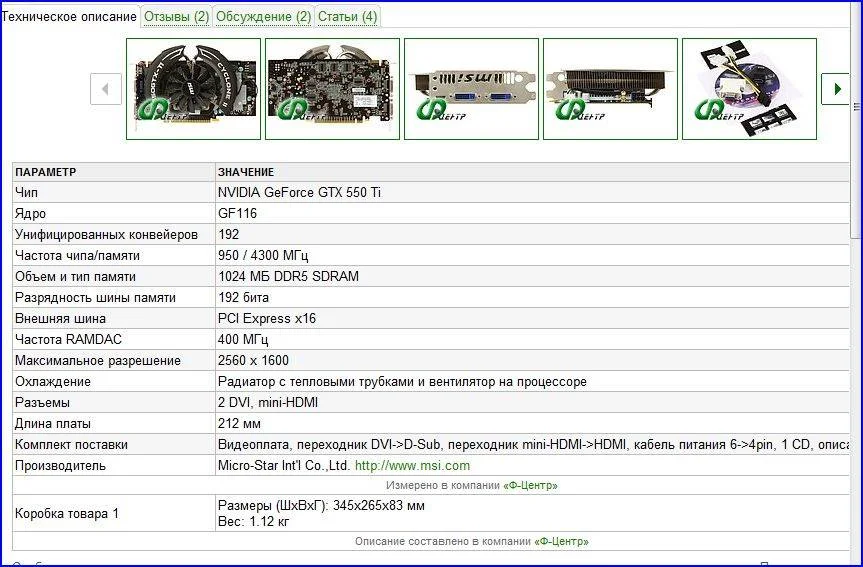Image resolution: width=863 pixels, height=567 pixels.
Task: Click the NVIDIA GeForce GTX 550 Ti value
Action: pyautogui.click(x=299, y=193)
